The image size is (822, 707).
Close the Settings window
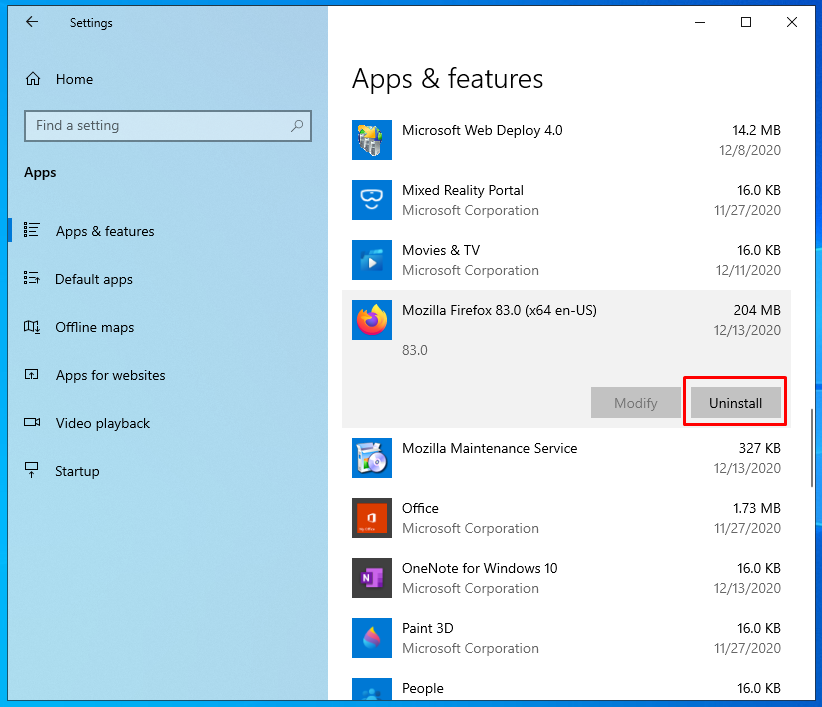792,22
